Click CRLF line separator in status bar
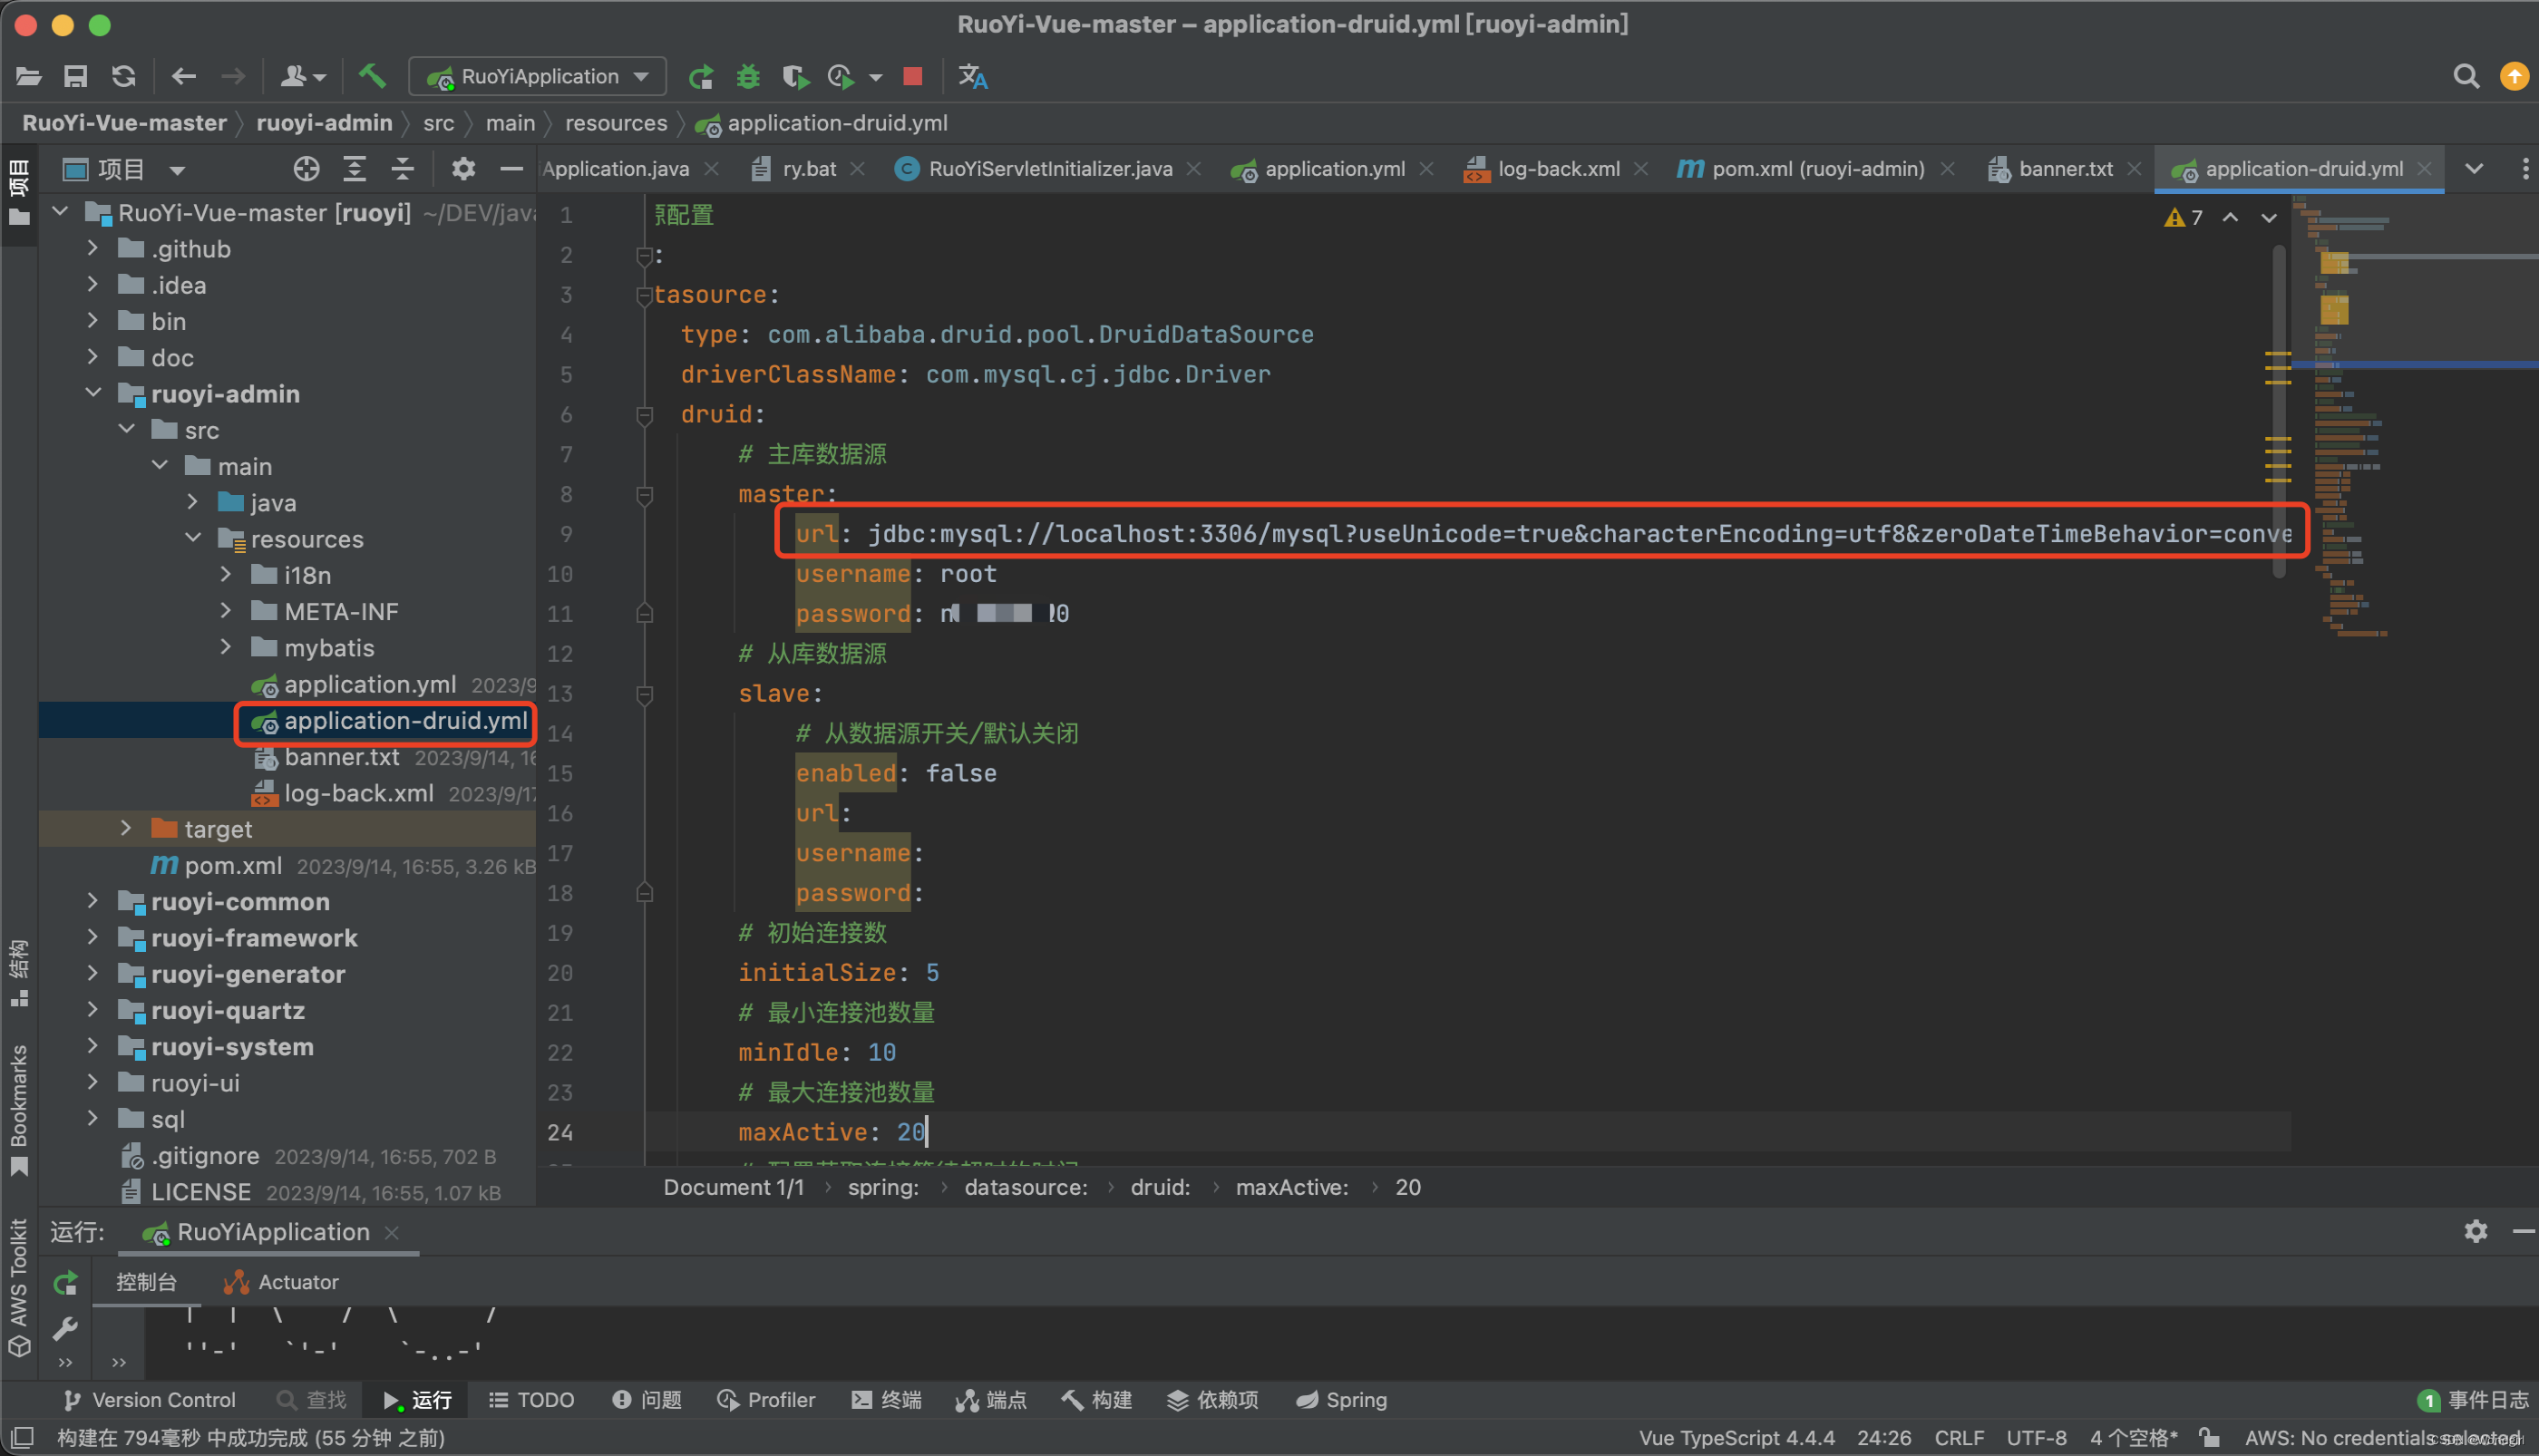 1958,1438
